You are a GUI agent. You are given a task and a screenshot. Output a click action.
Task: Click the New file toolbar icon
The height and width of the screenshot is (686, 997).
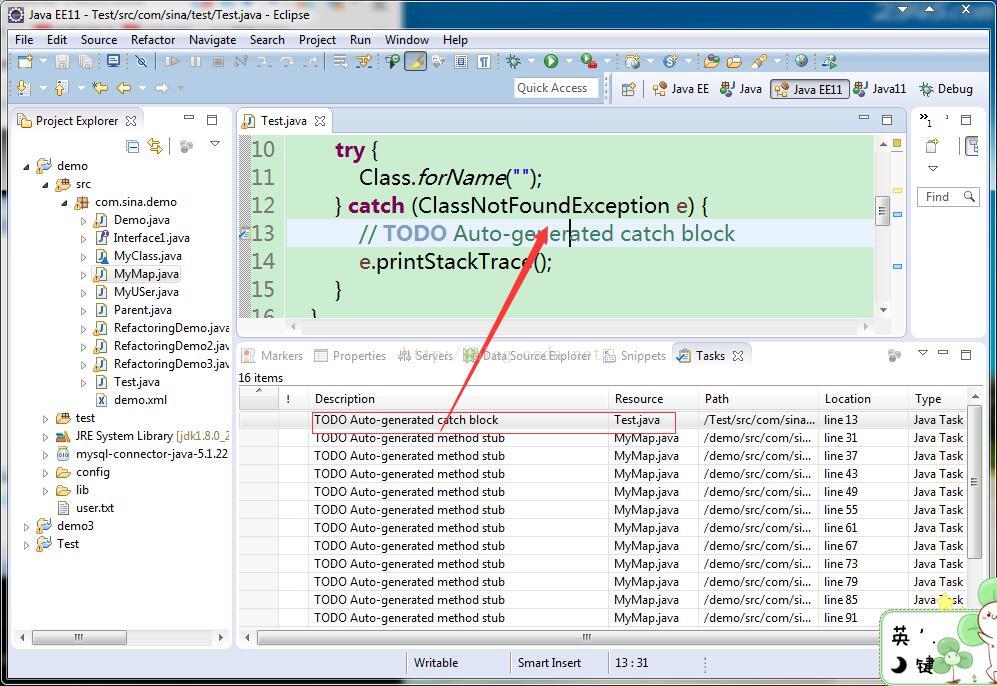click(x=25, y=62)
